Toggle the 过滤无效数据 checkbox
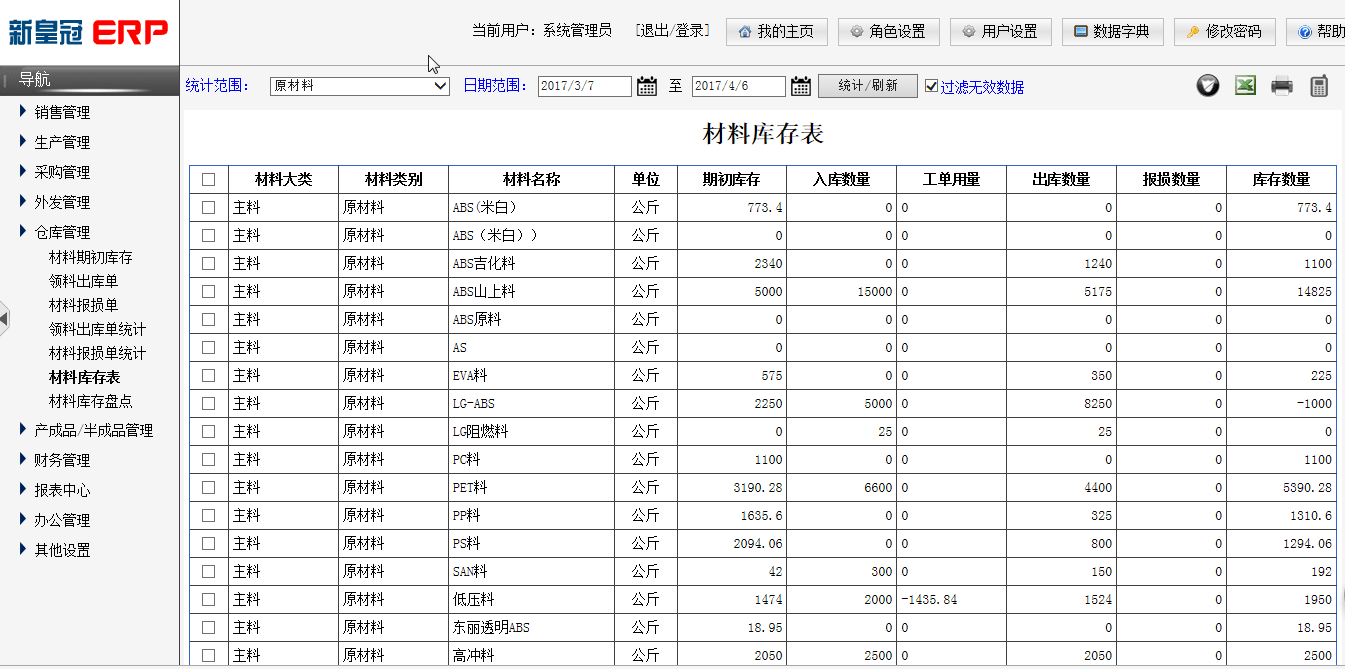 point(932,87)
